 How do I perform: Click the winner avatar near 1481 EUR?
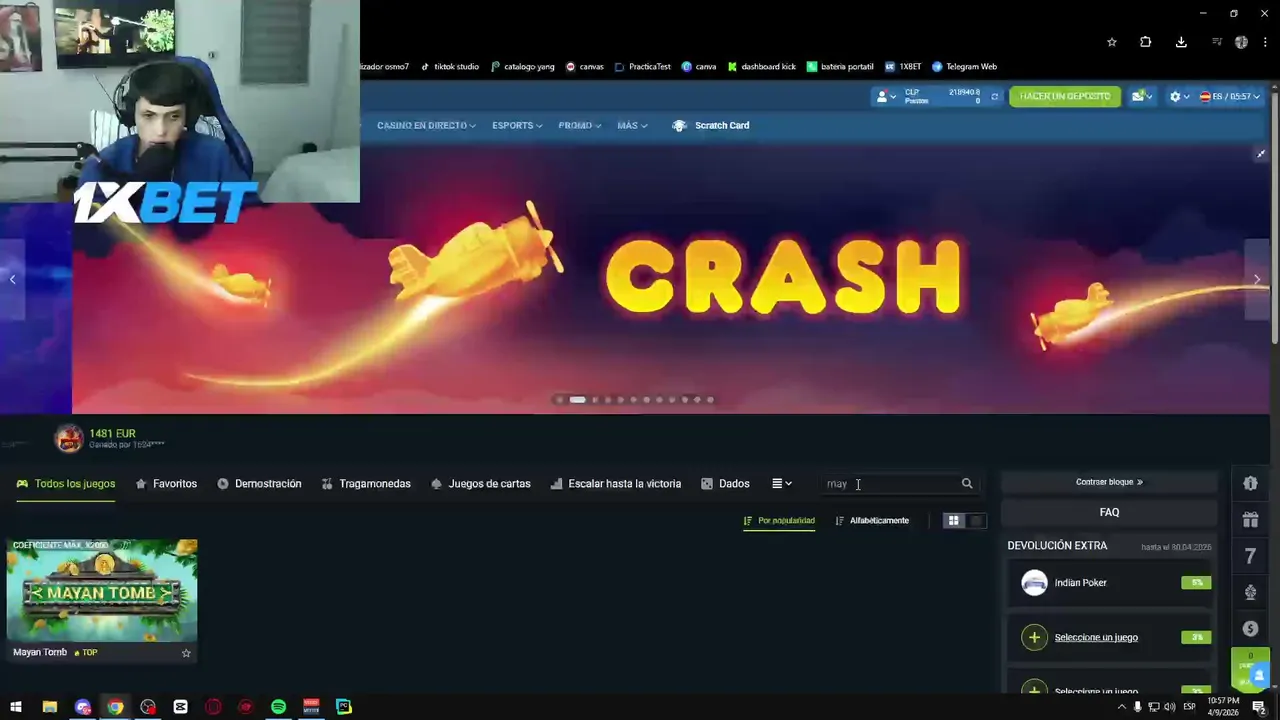pyautogui.click(x=69, y=438)
